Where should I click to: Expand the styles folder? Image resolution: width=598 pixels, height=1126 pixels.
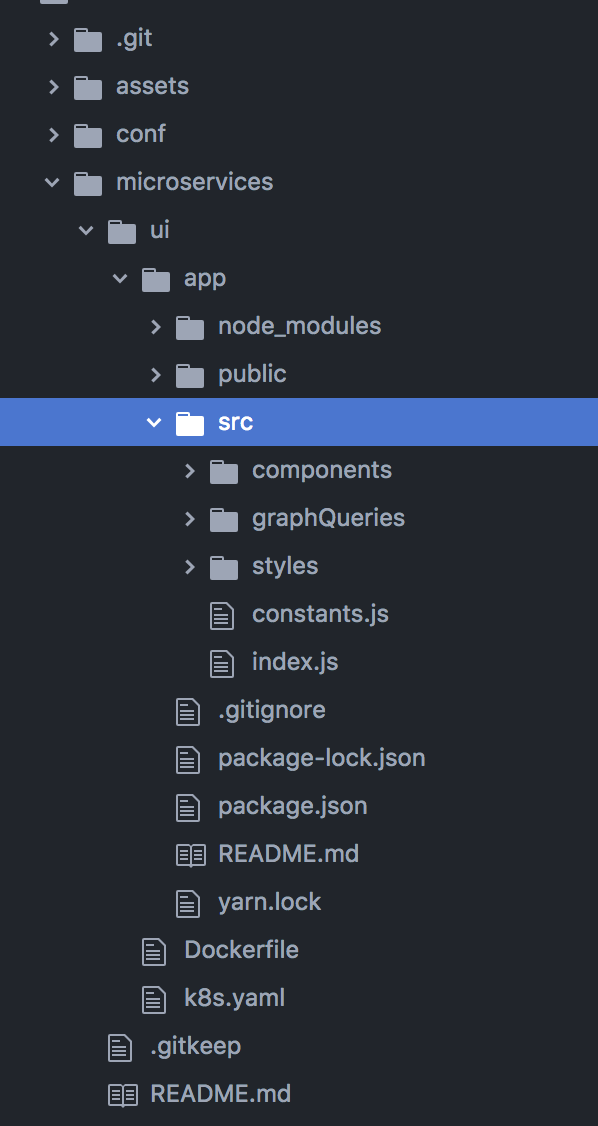click(189, 566)
